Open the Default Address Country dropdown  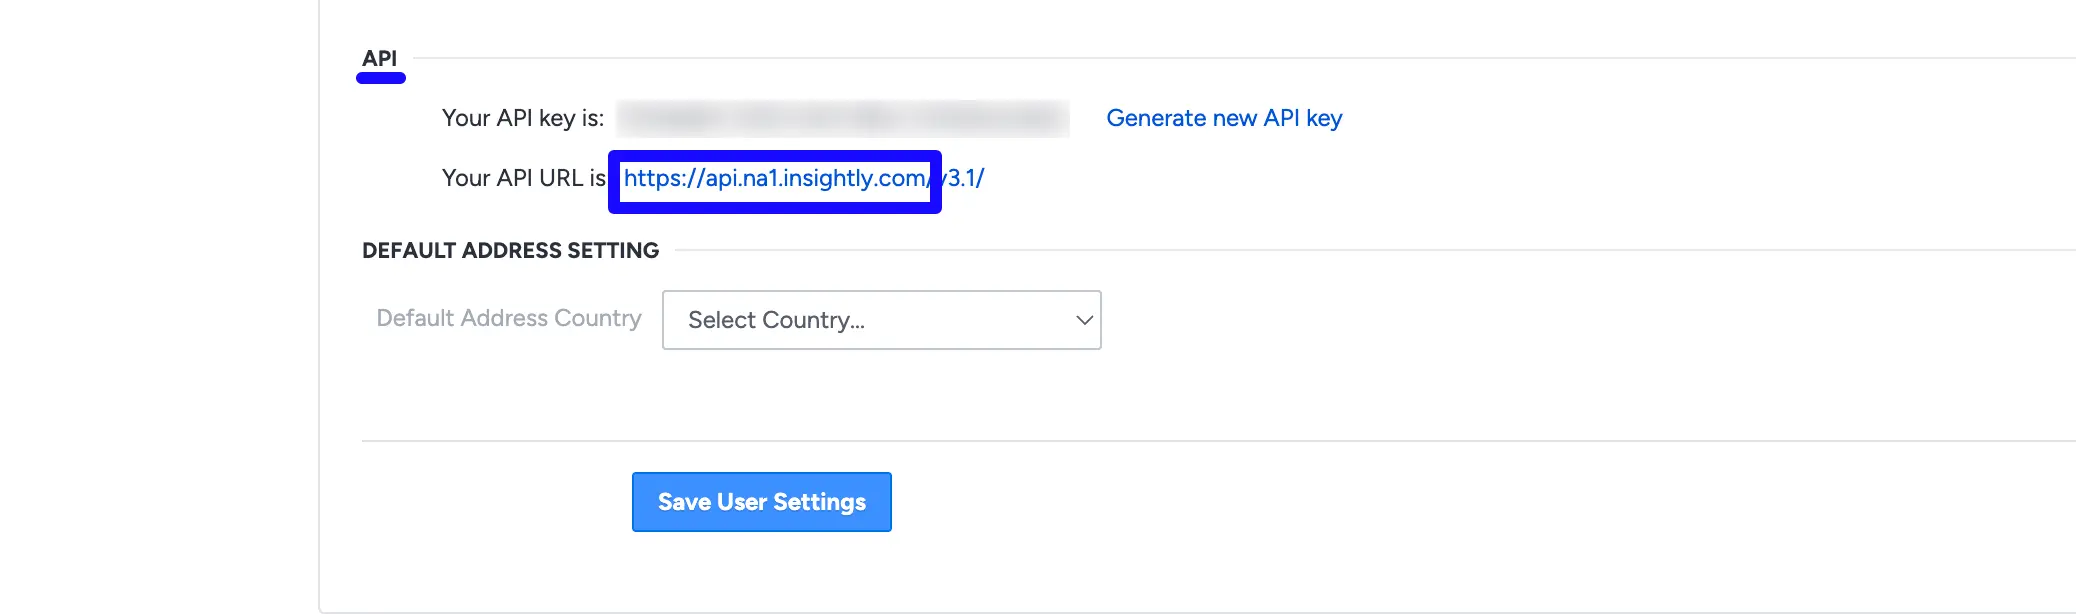click(881, 320)
